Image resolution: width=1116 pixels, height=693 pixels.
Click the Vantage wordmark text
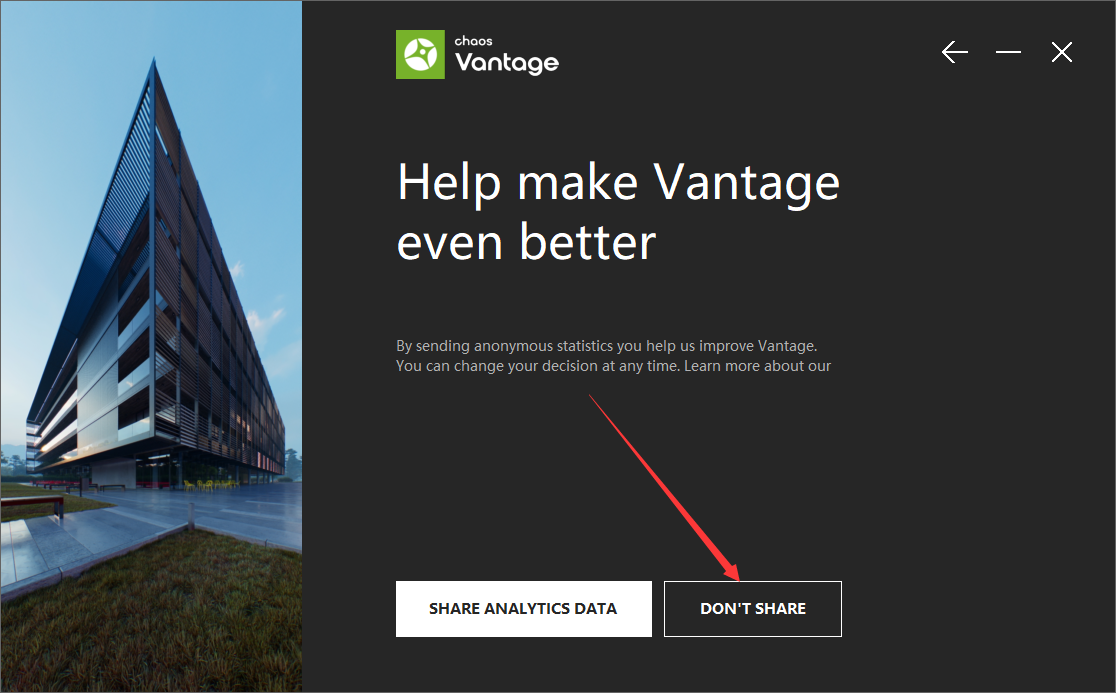[507, 63]
